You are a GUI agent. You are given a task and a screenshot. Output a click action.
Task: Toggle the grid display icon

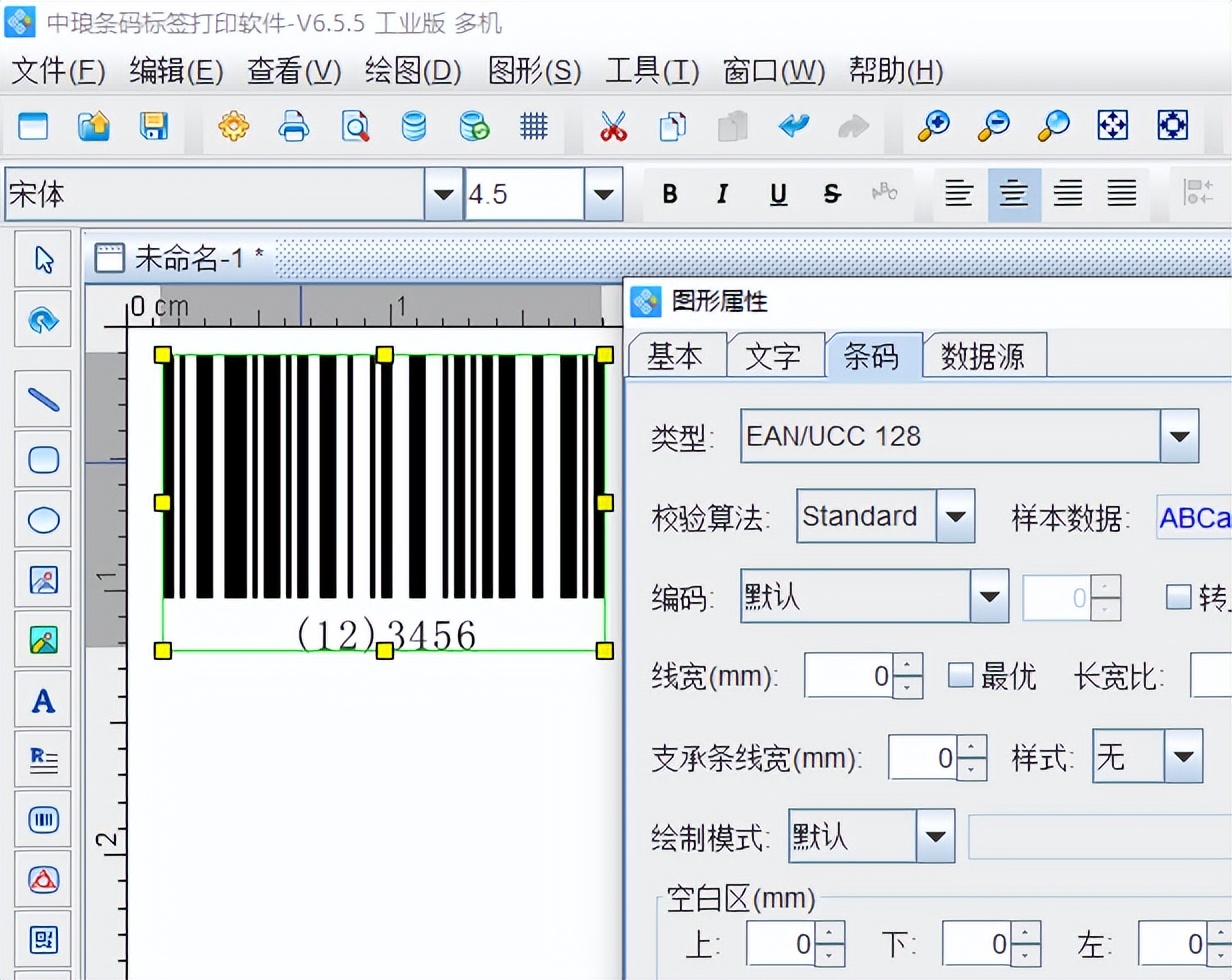pyautogui.click(x=534, y=126)
